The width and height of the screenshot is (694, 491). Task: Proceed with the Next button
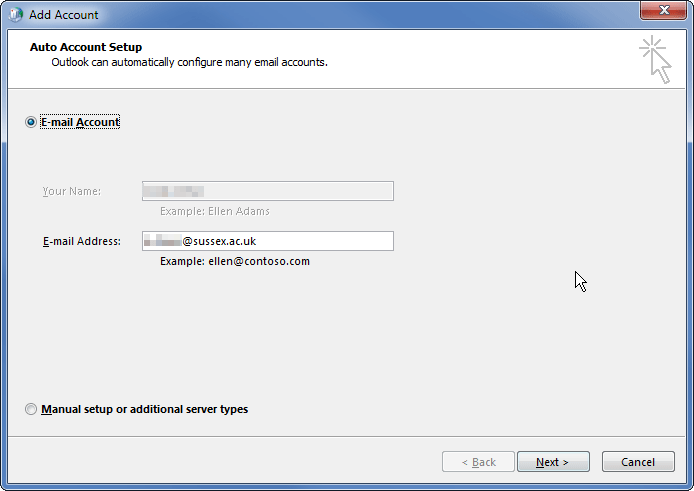pos(553,462)
